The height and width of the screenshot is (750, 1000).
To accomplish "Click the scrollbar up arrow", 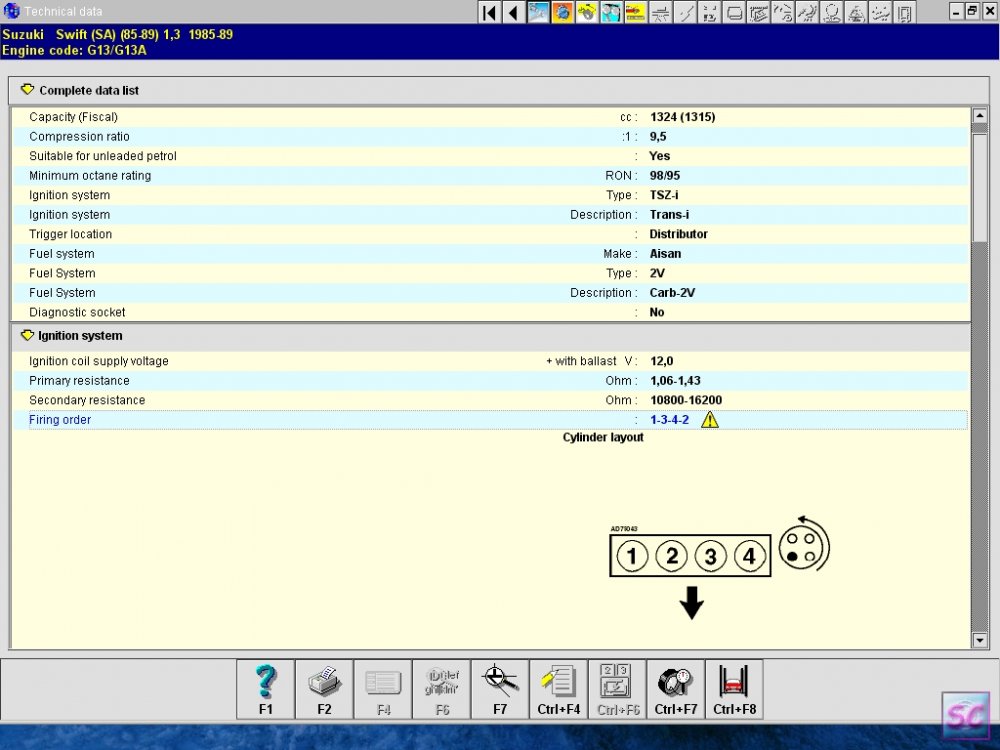I will 980,115.
